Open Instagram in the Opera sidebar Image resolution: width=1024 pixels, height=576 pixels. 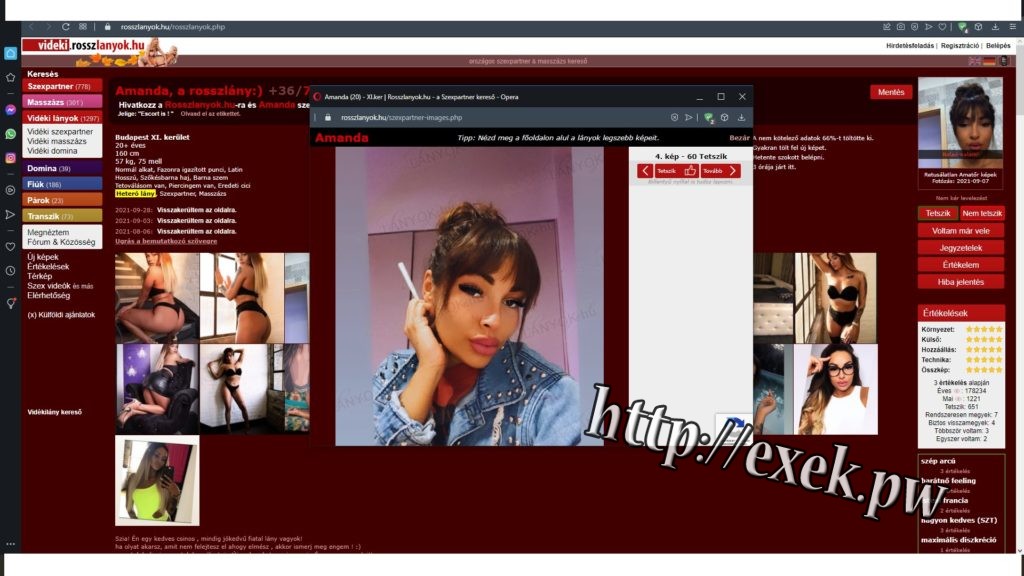coord(10,157)
